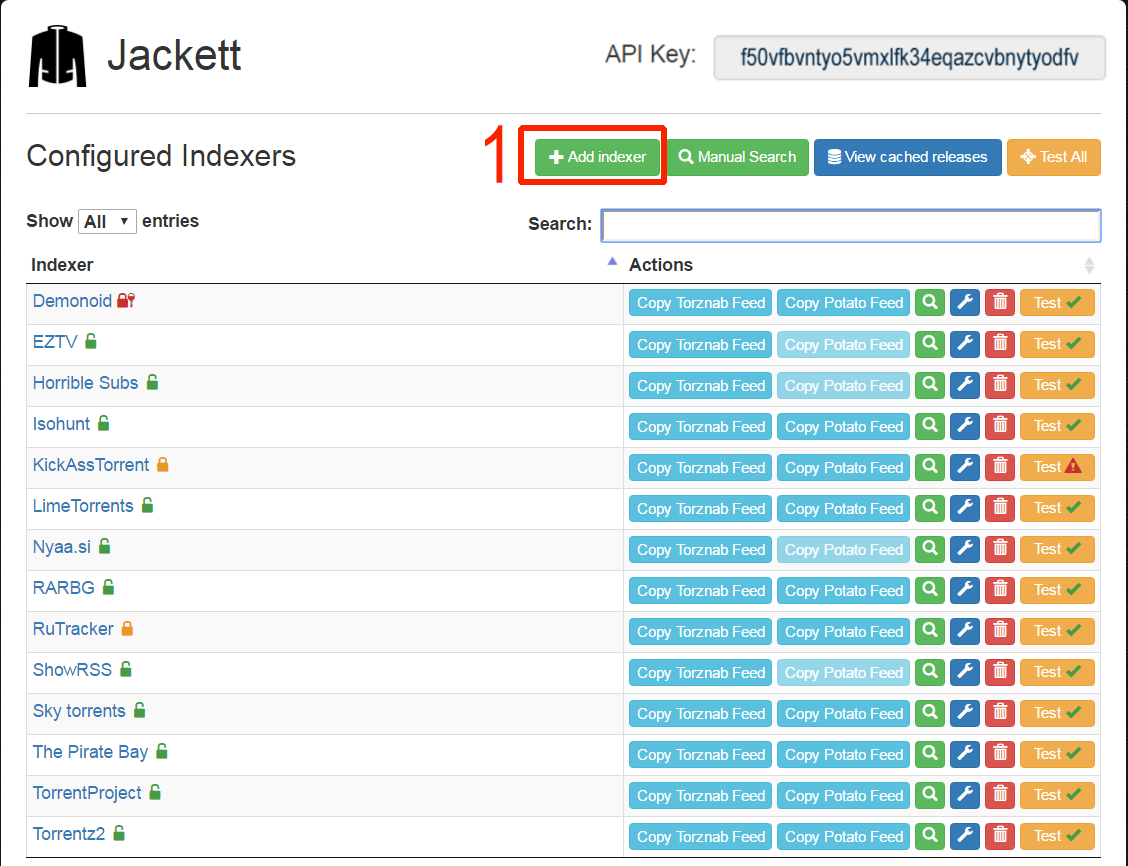Delete Torrentz2 using trash icon
Viewport: 1128px width, 866px height.
coord(1000,836)
